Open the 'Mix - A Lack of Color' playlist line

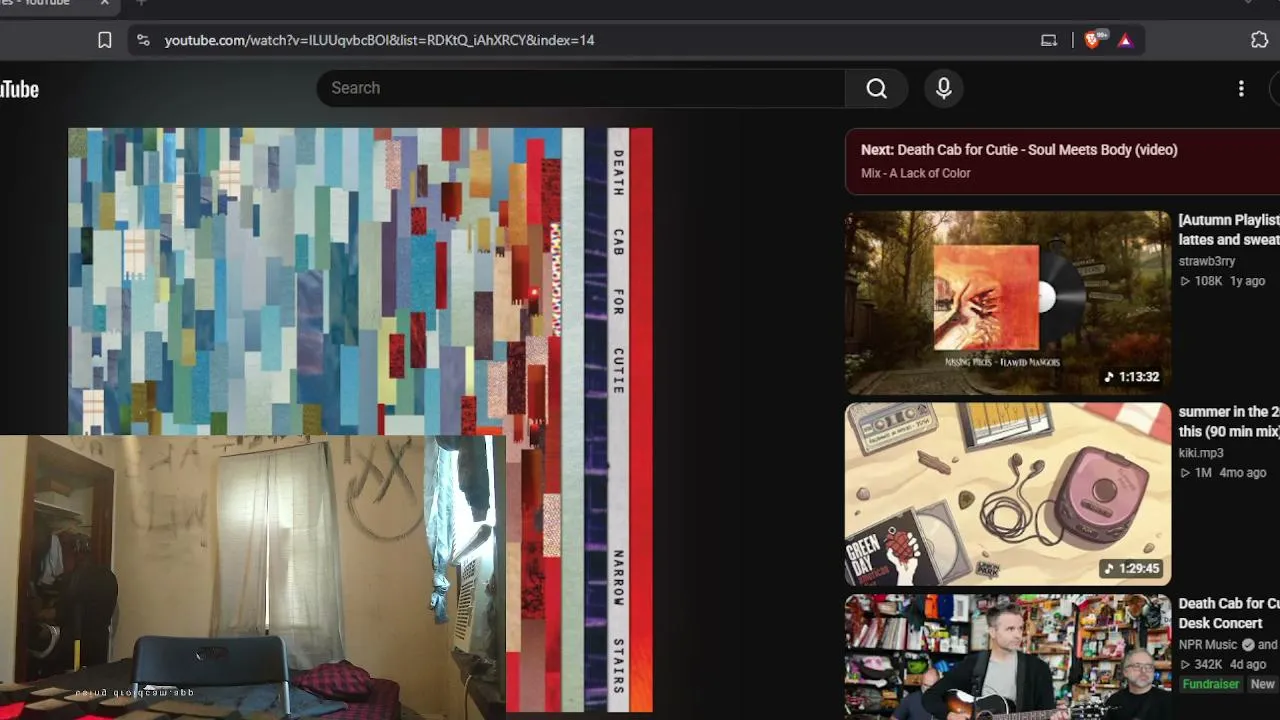(x=916, y=173)
